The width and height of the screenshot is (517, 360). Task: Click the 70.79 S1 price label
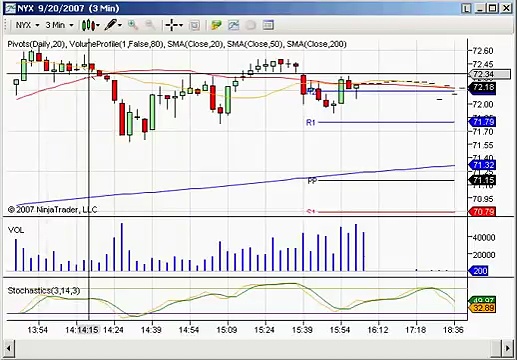tap(483, 212)
